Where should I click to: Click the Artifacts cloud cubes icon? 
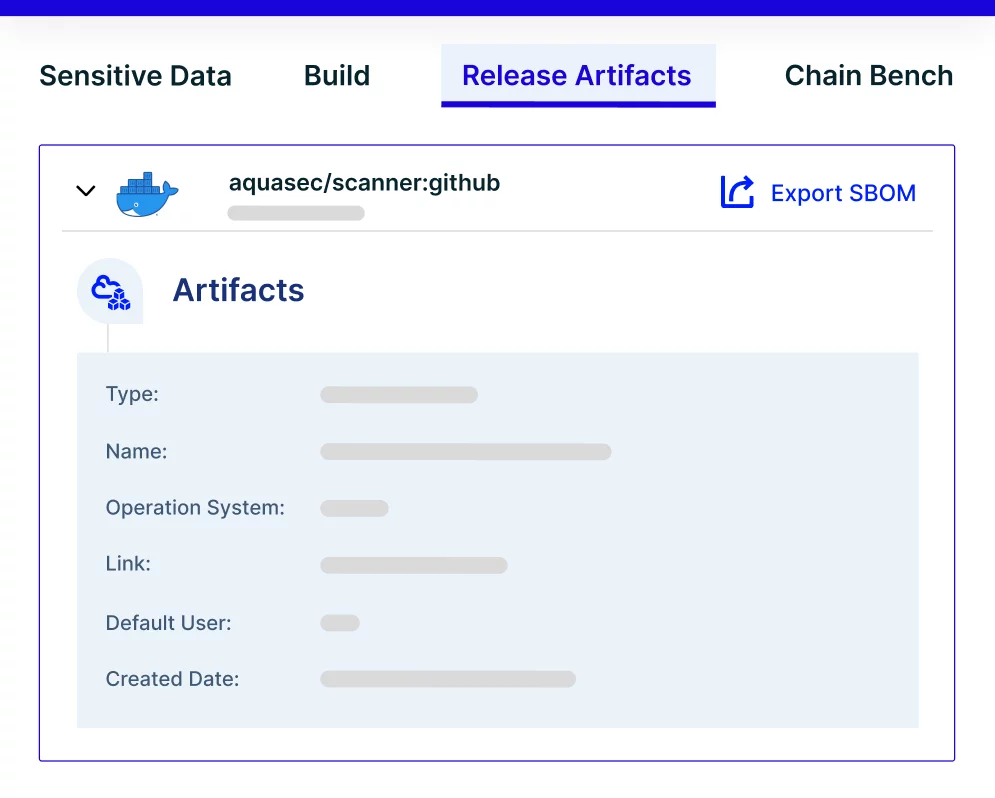click(110, 291)
